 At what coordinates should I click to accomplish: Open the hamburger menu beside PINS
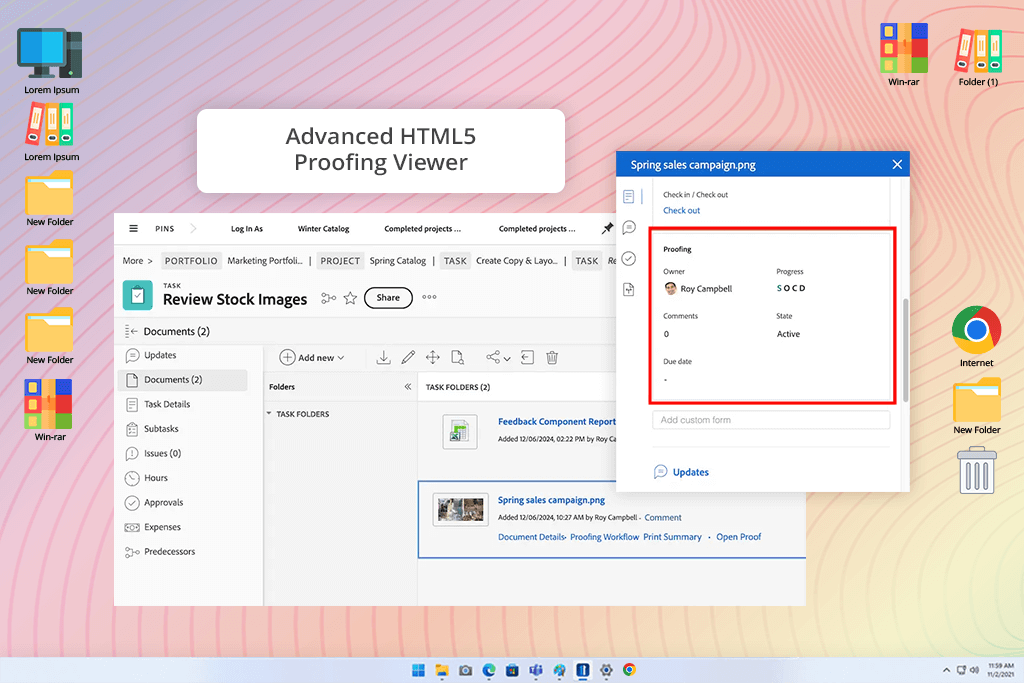pos(133,229)
